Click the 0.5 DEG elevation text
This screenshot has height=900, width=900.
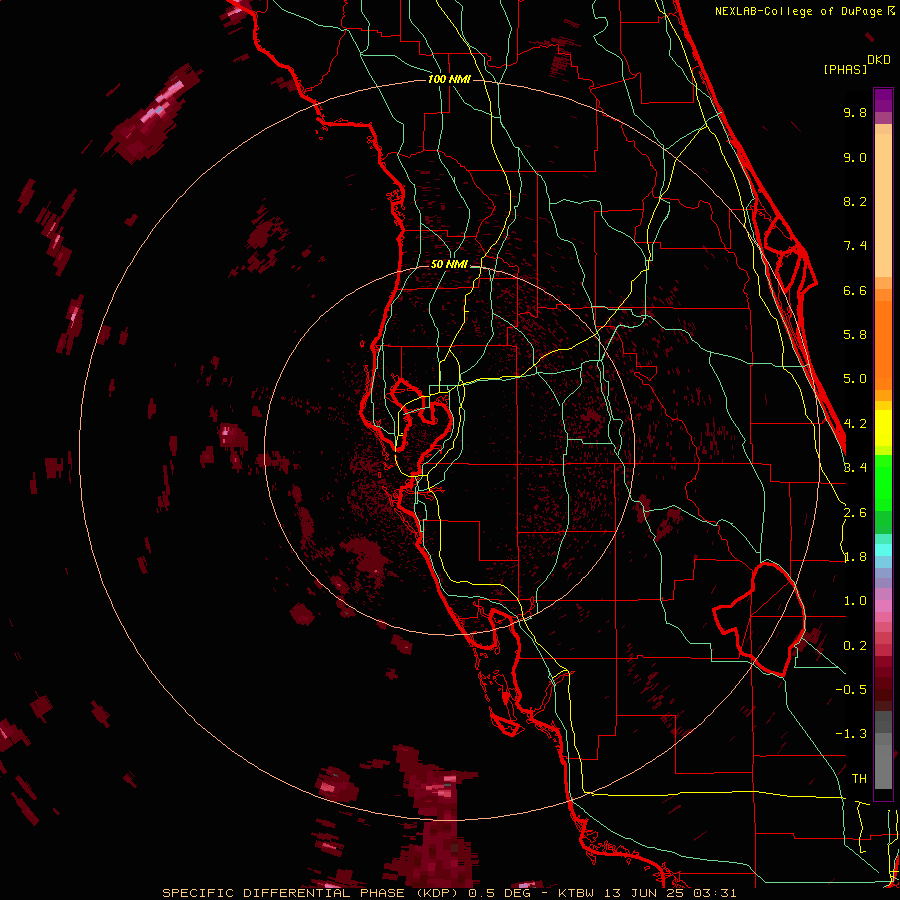click(502, 893)
